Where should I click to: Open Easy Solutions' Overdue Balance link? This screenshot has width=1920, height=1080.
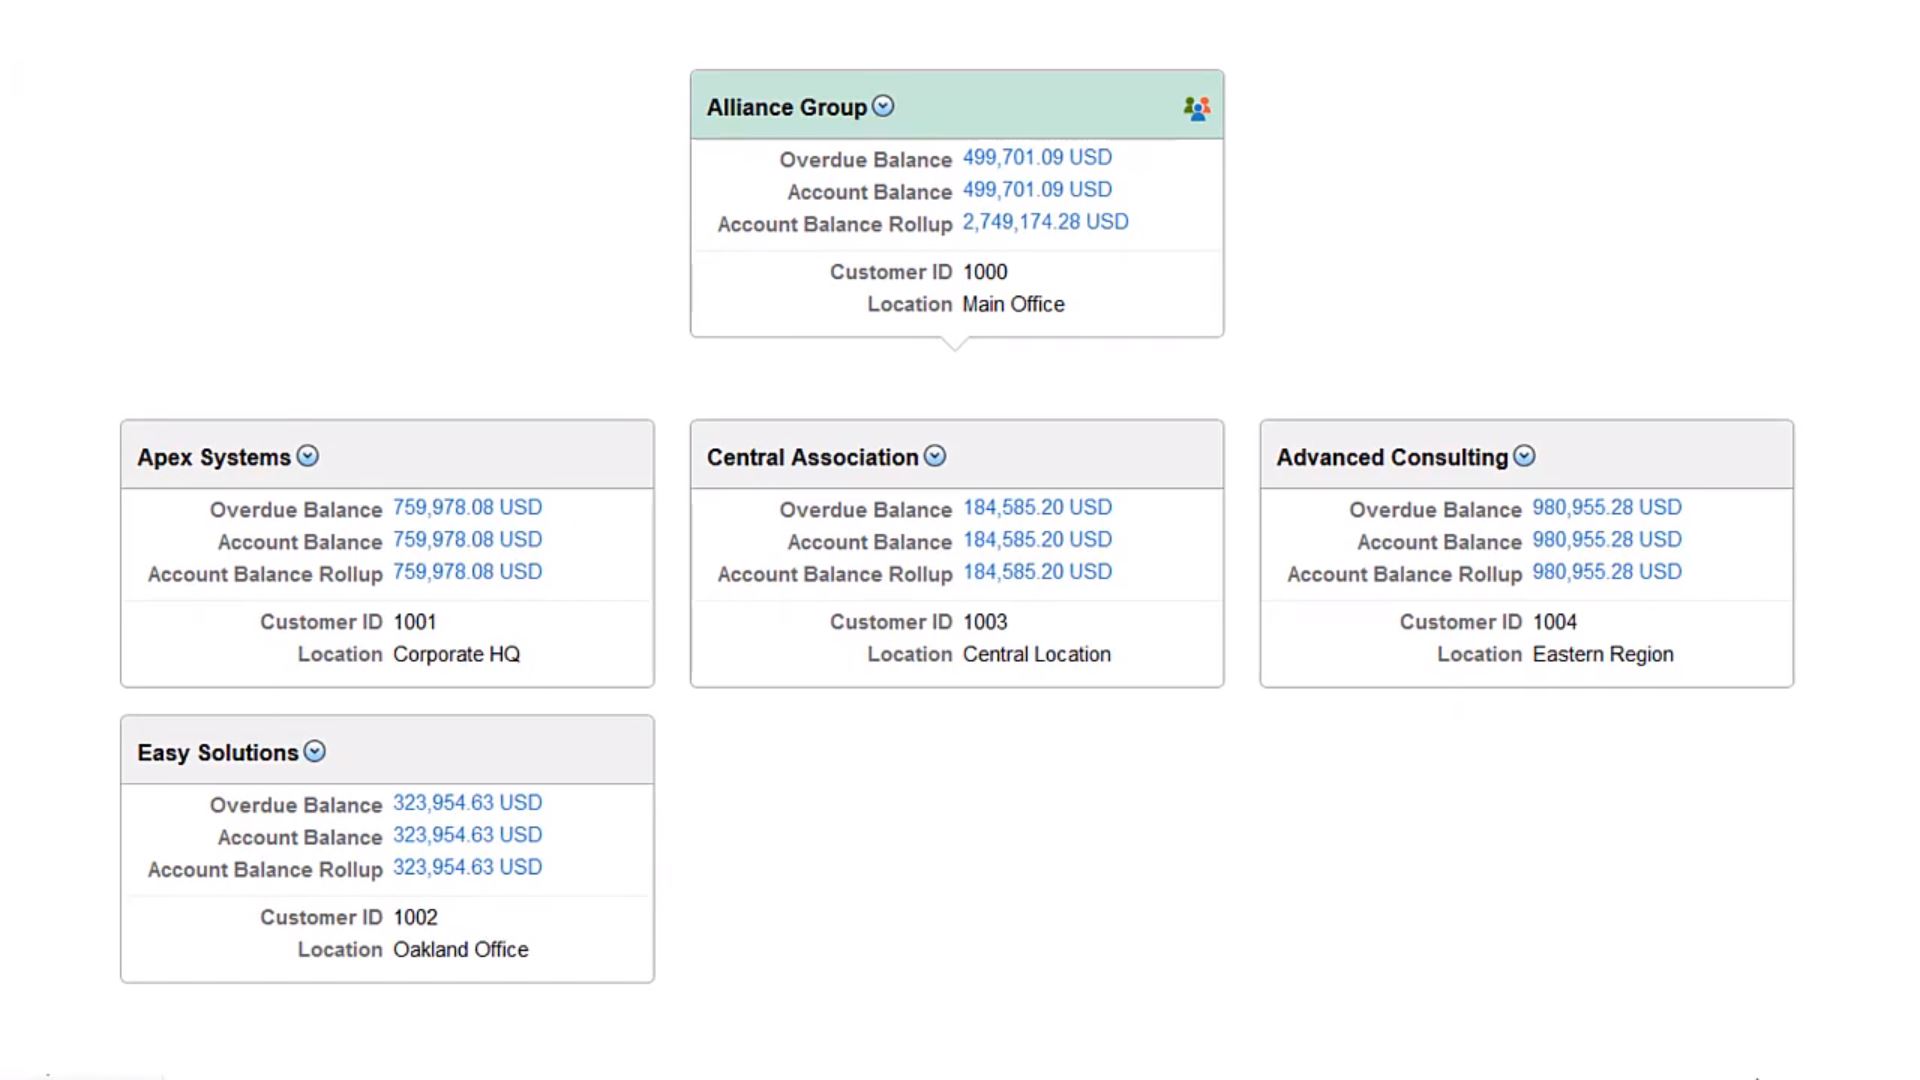467,802
